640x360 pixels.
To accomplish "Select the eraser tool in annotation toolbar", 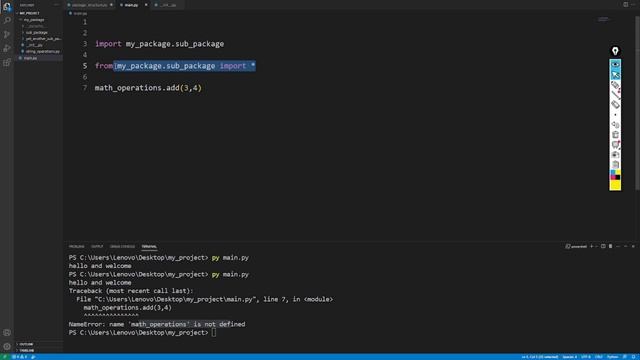I will [x=615, y=104].
